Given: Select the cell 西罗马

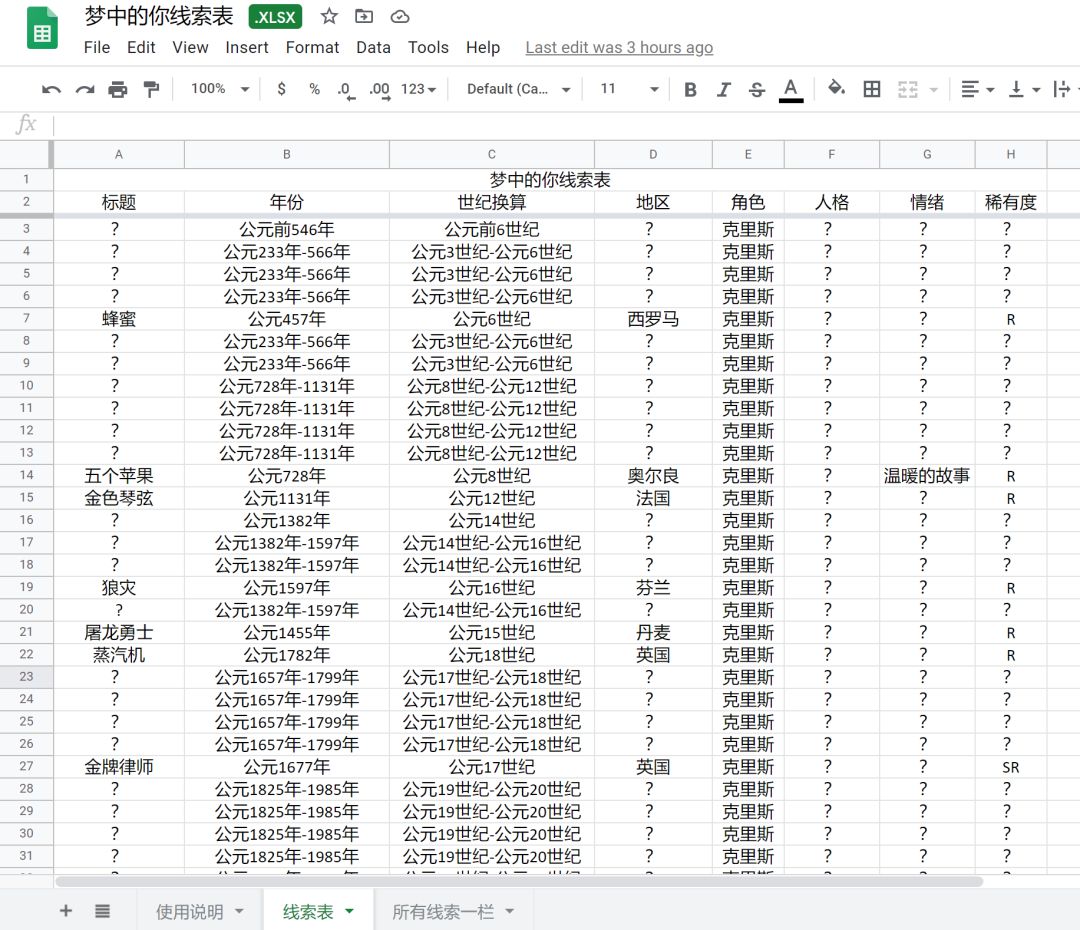Looking at the screenshot, I should point(653,319).
